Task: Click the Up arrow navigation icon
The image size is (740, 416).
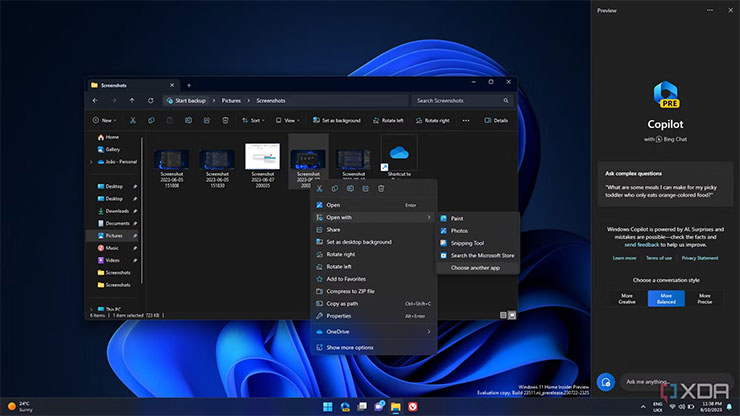Action: point(131,100)
